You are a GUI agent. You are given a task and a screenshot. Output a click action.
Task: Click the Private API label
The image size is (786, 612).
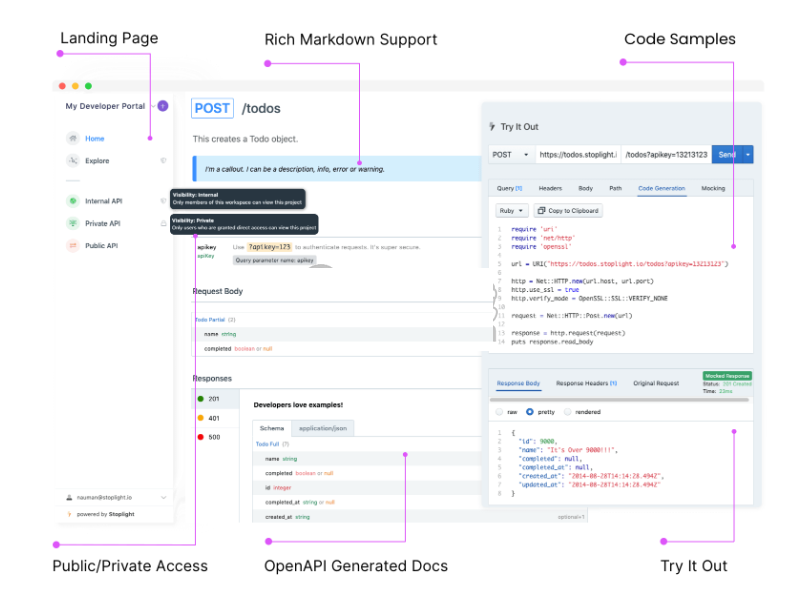(103, 224)
